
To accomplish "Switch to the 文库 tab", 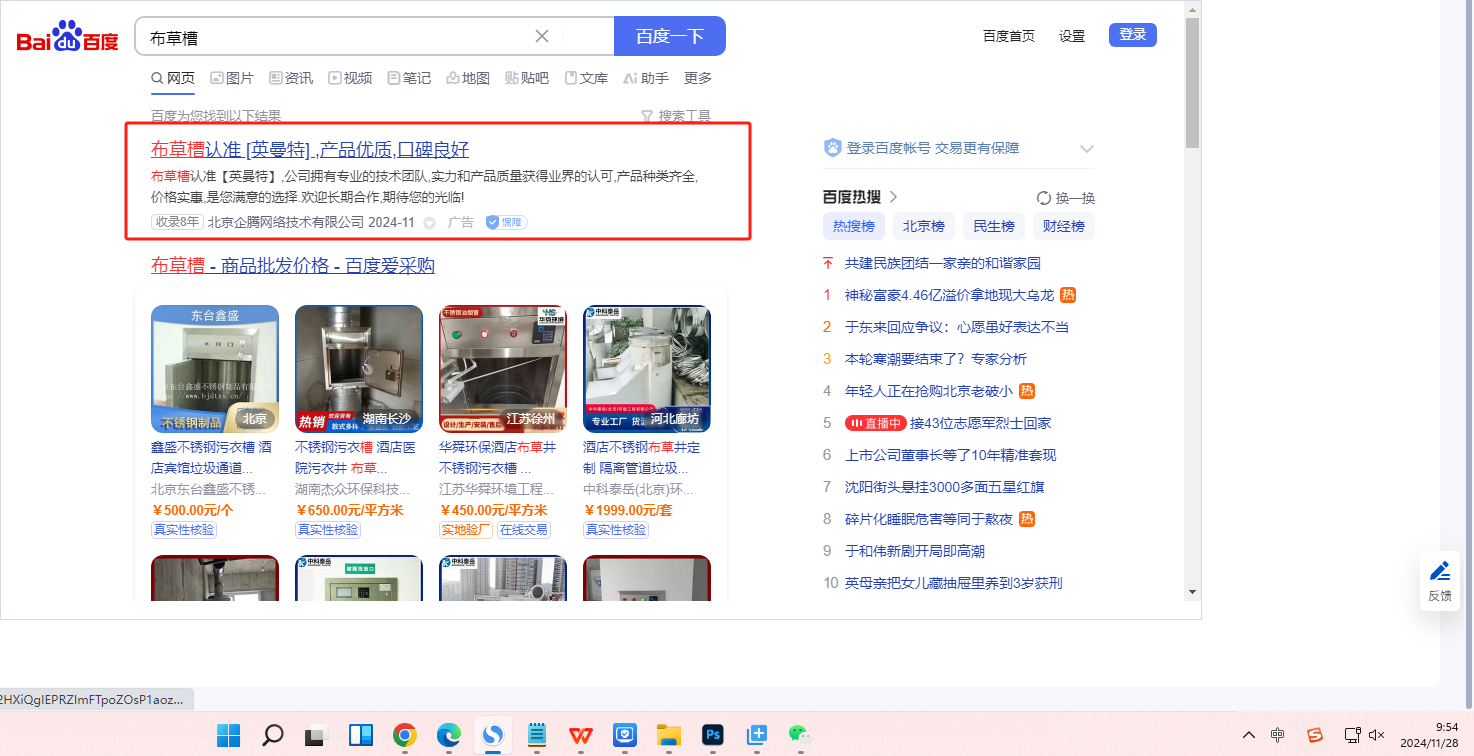I will (586, 78).
